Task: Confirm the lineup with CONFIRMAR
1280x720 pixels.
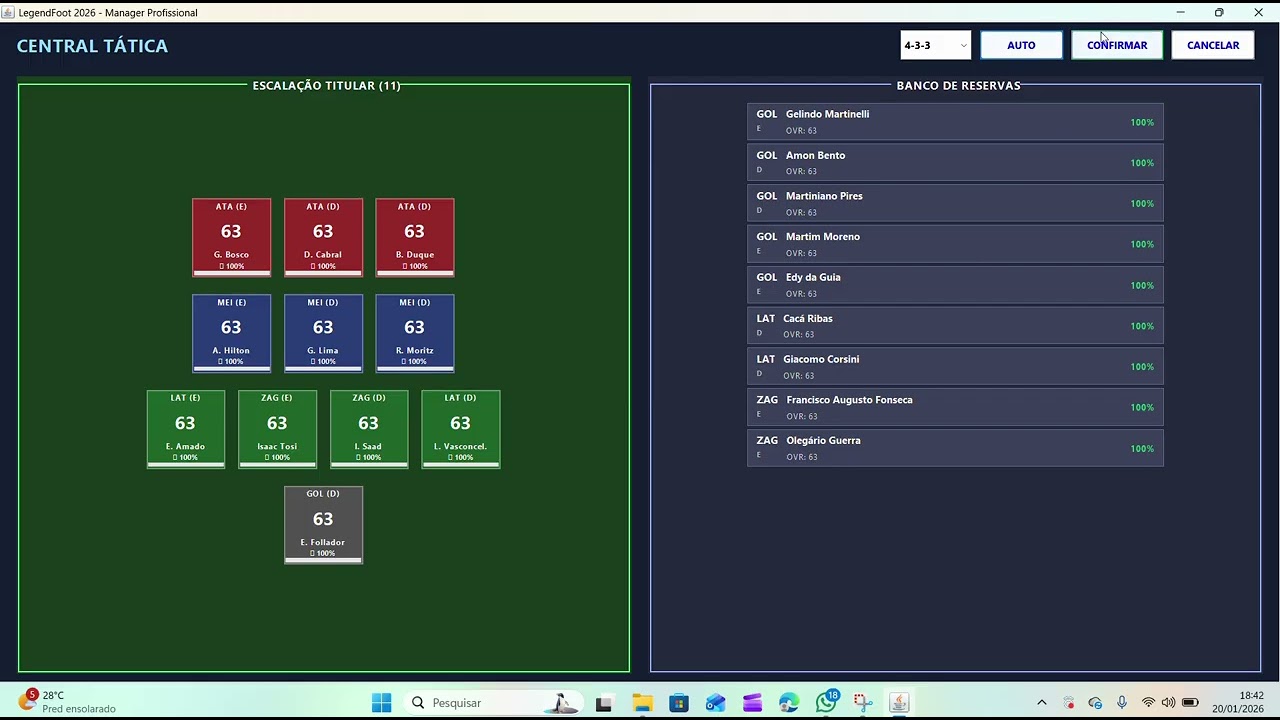Action: pos(1117,45)
